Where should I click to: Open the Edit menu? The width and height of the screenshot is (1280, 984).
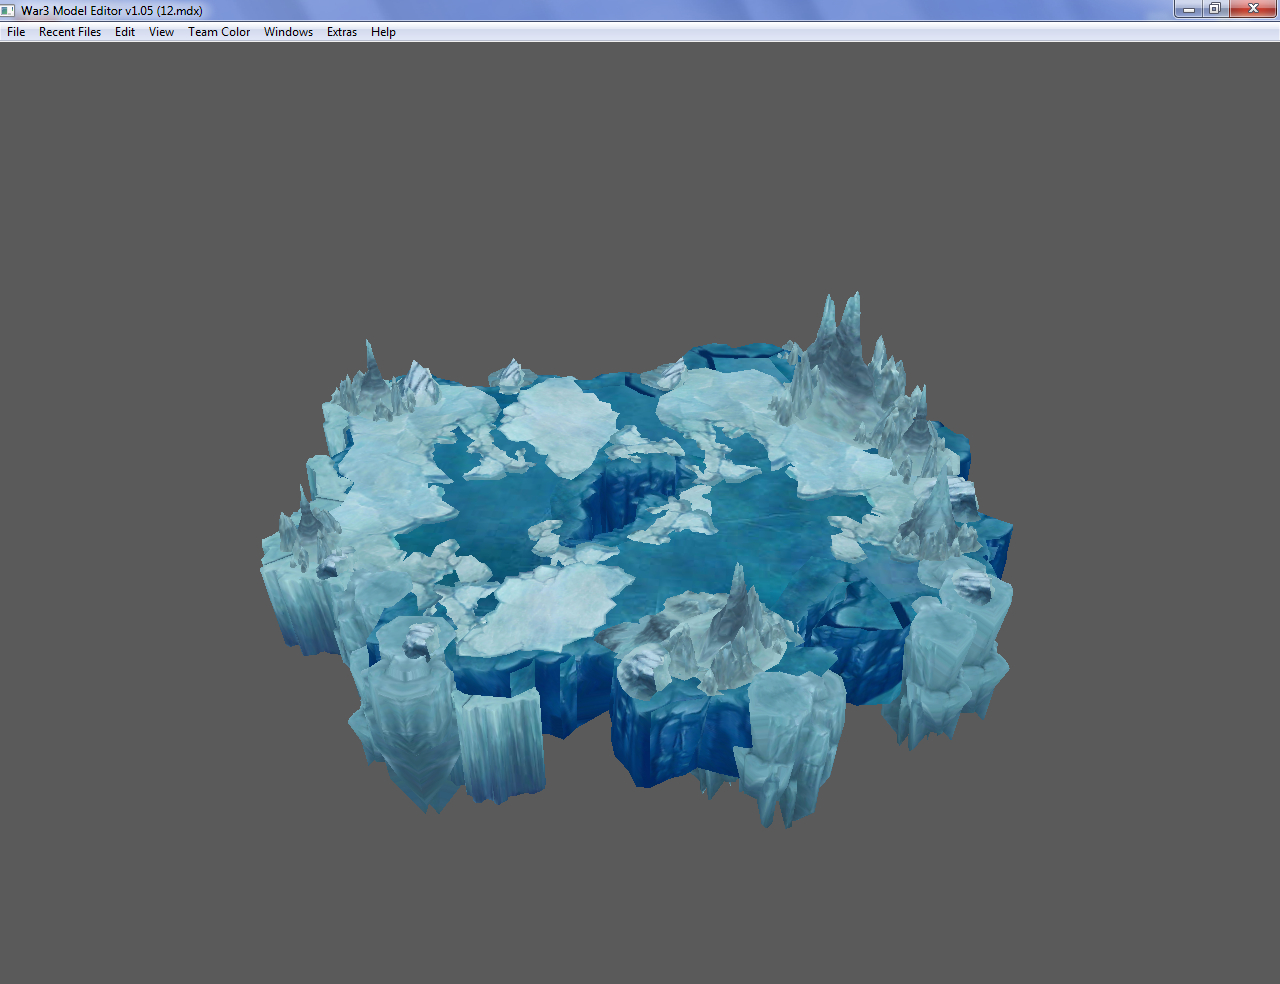point(125,32)
